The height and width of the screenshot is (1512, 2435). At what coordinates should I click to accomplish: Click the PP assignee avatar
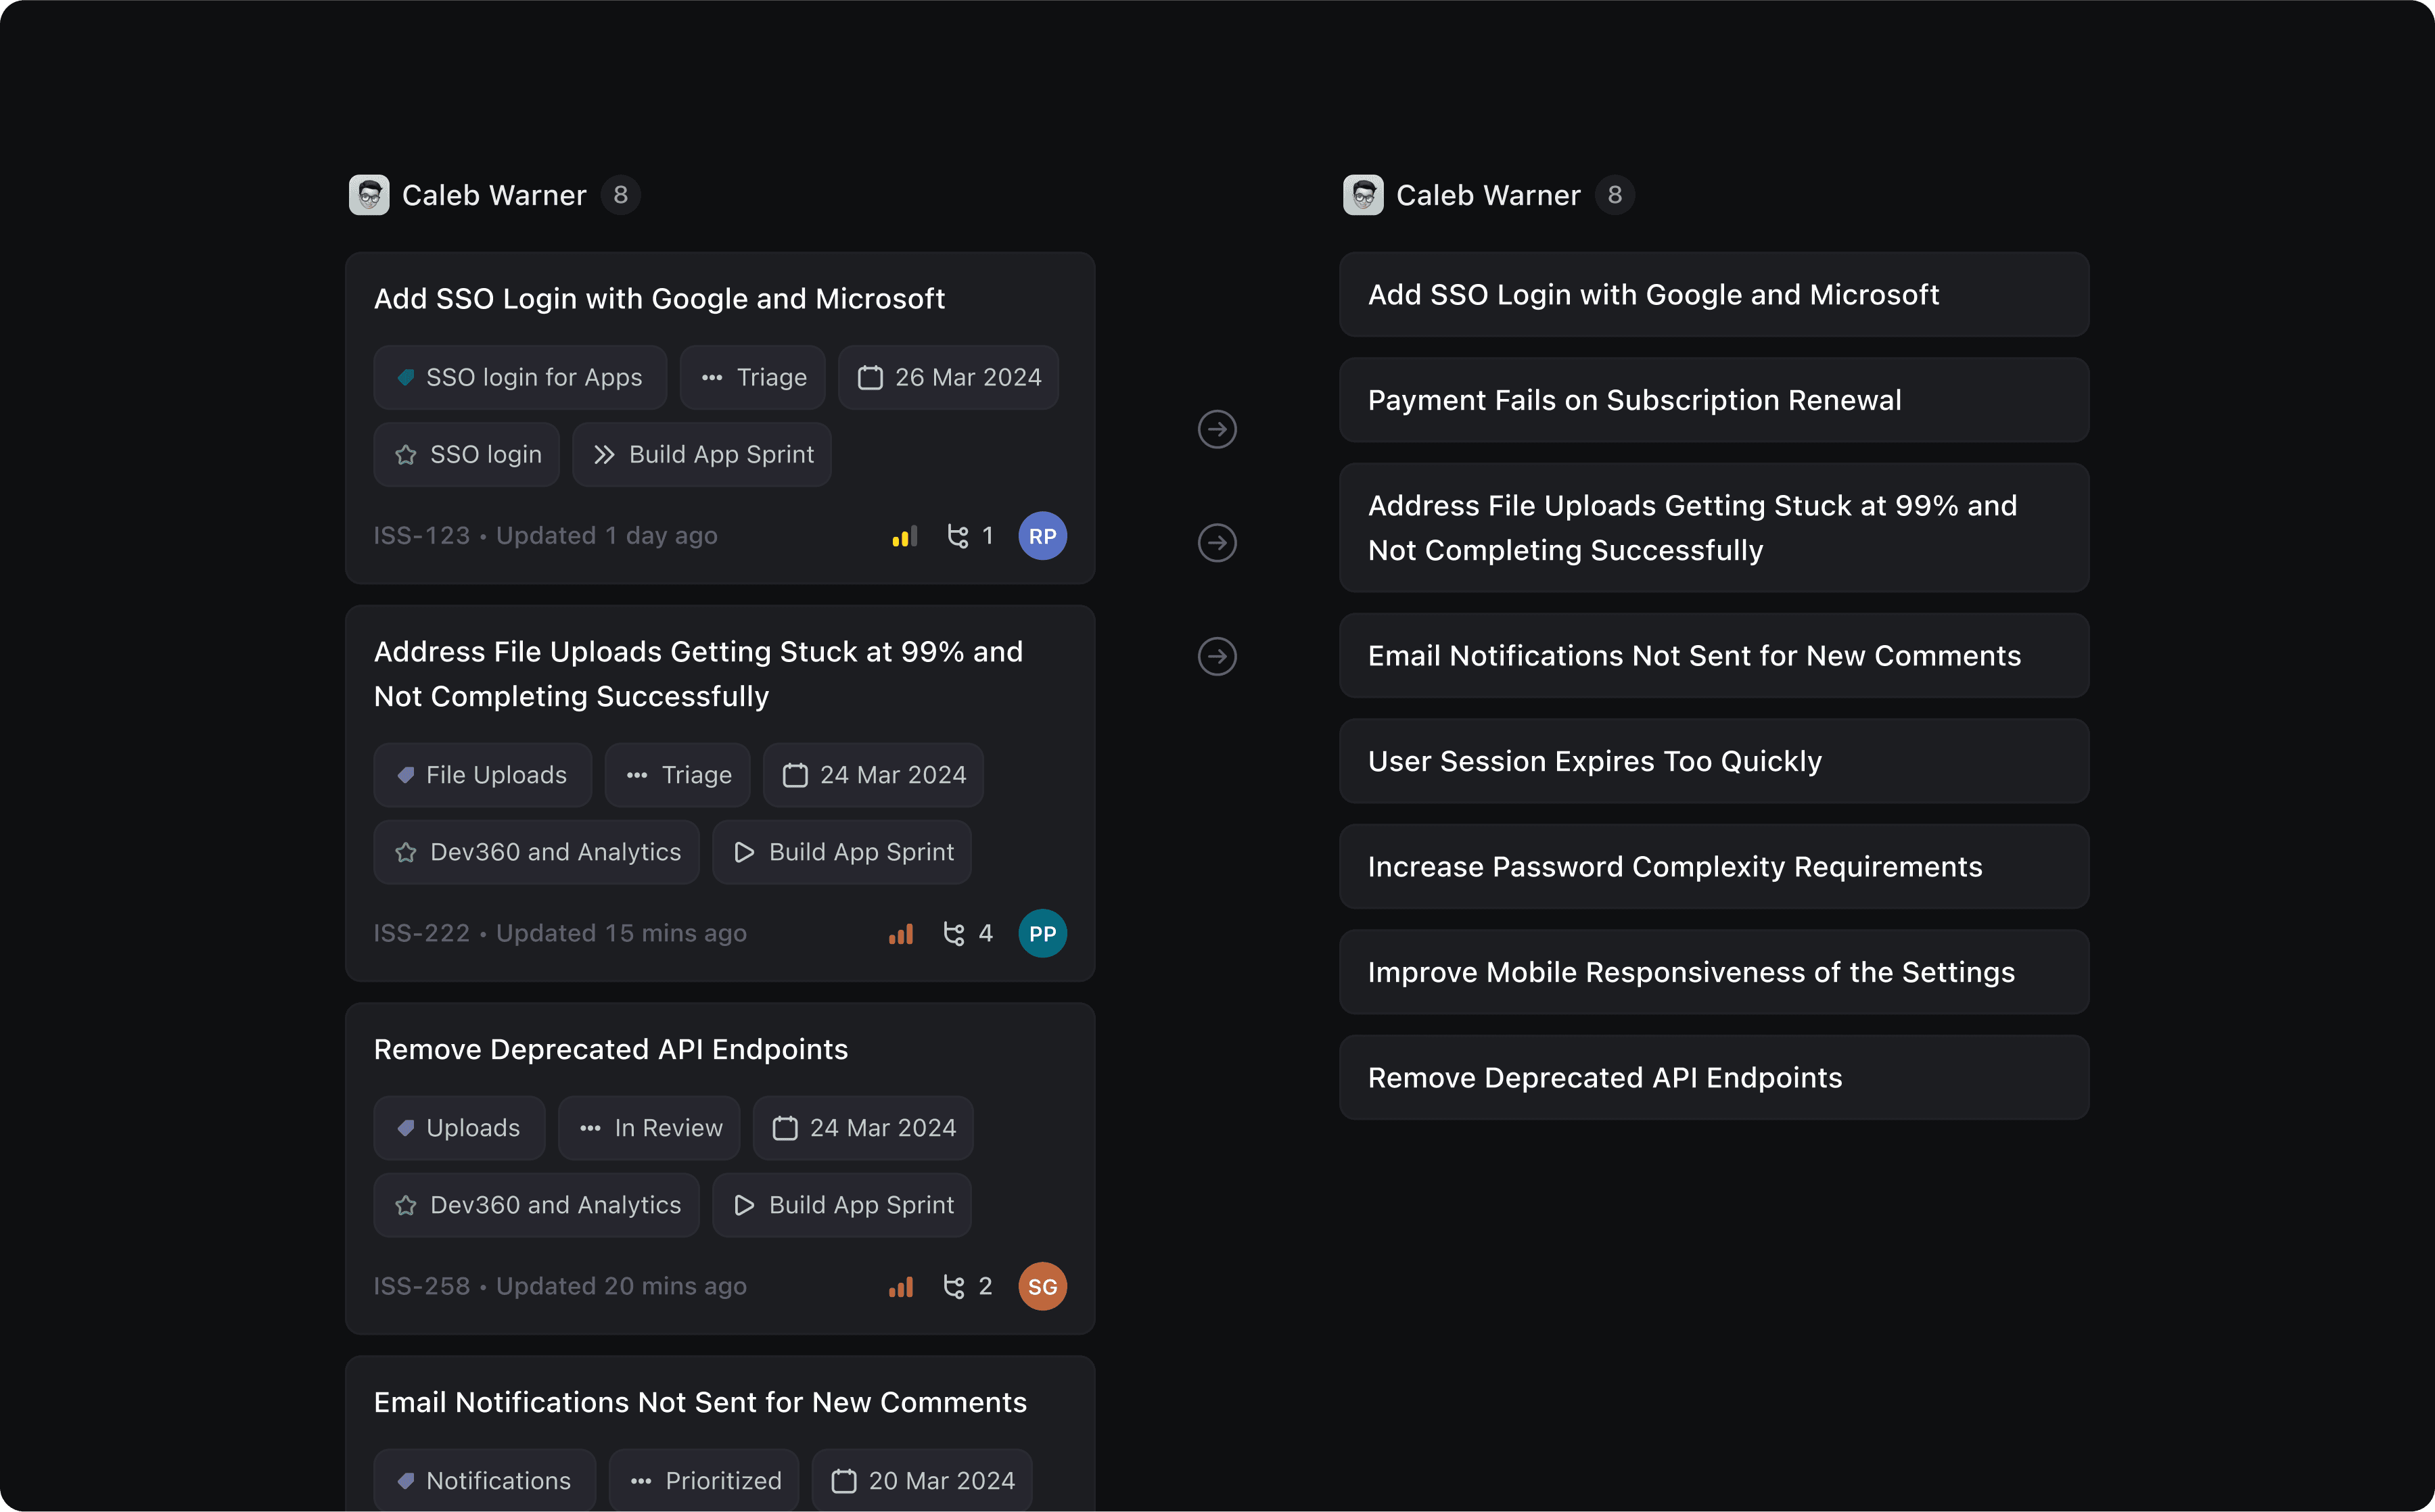[1042, 933]
